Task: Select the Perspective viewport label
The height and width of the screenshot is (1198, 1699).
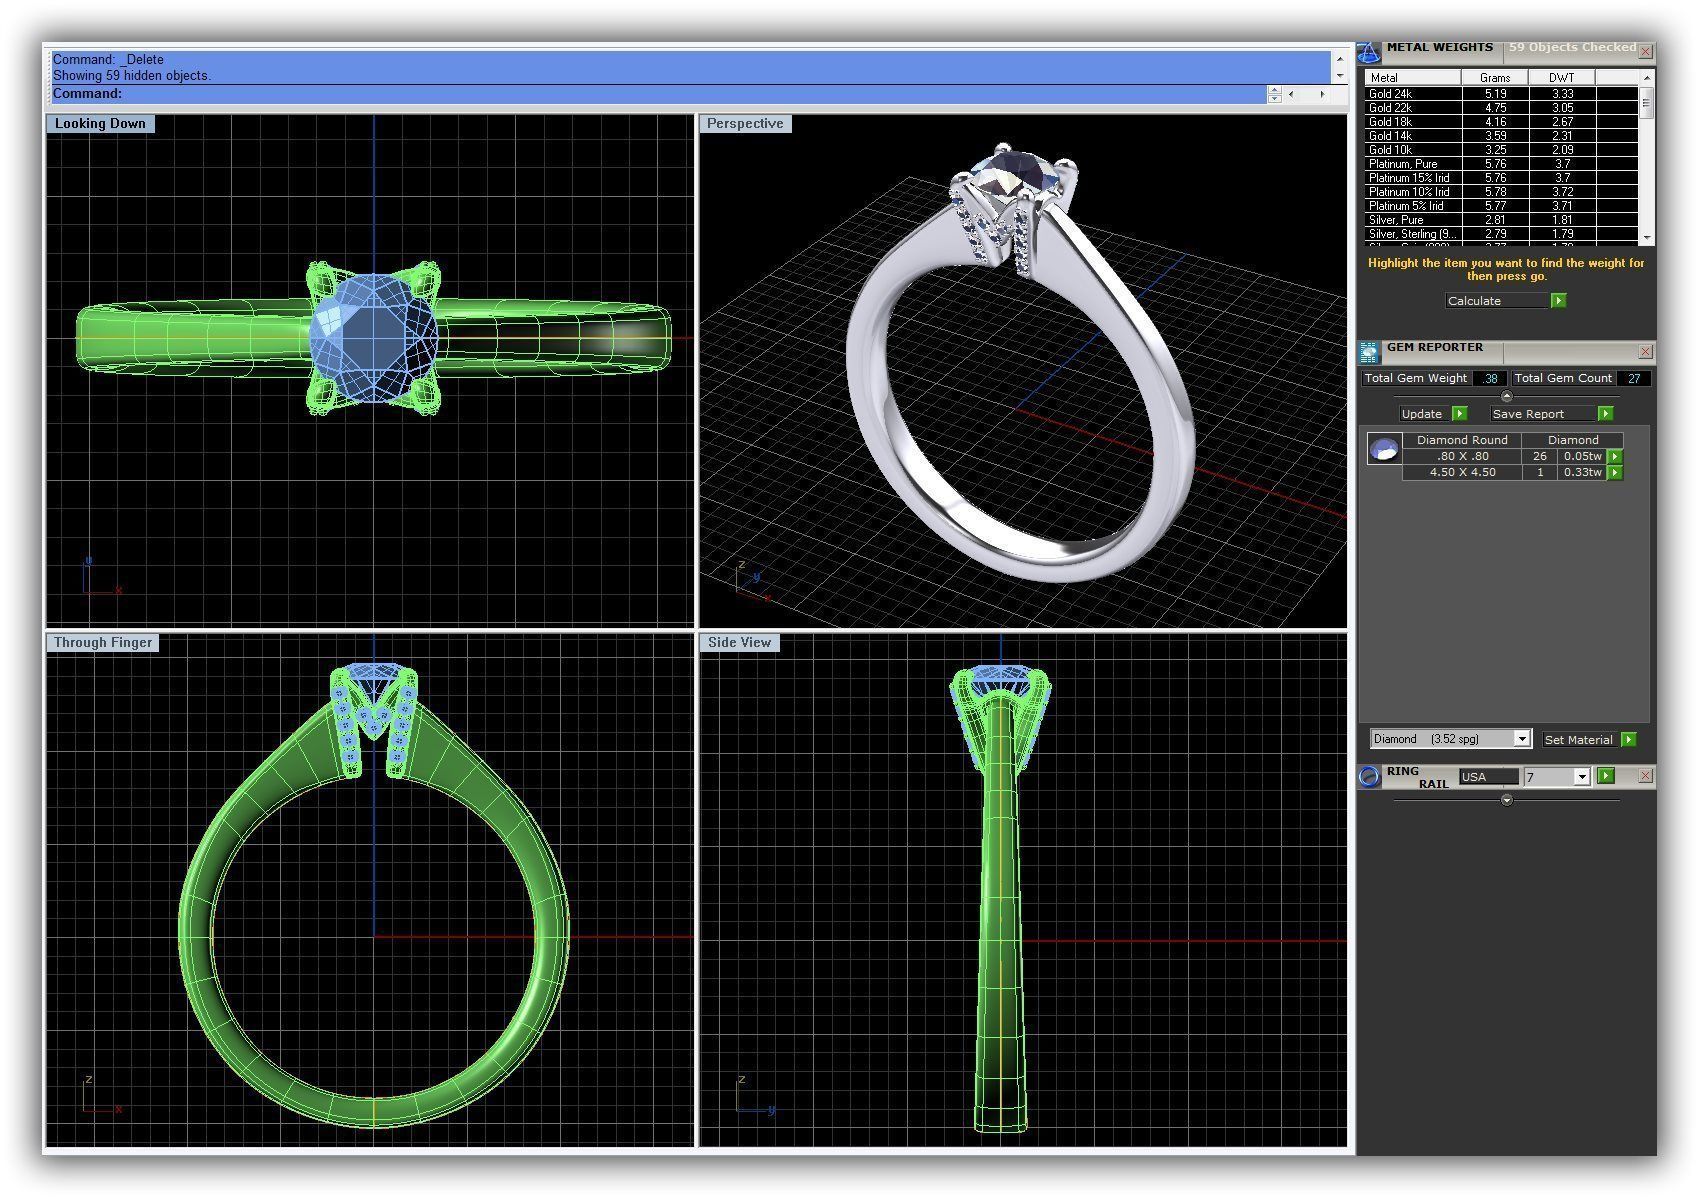Action: (x=745, y=124)
